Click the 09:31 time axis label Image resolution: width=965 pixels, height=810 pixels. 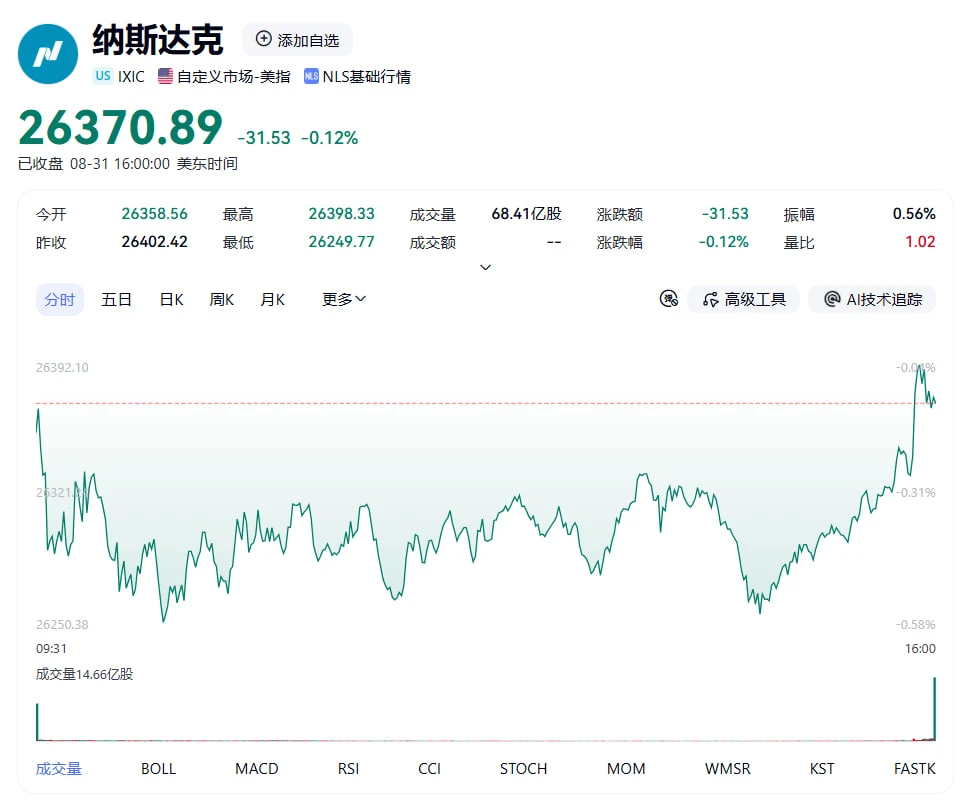point(51,649)
